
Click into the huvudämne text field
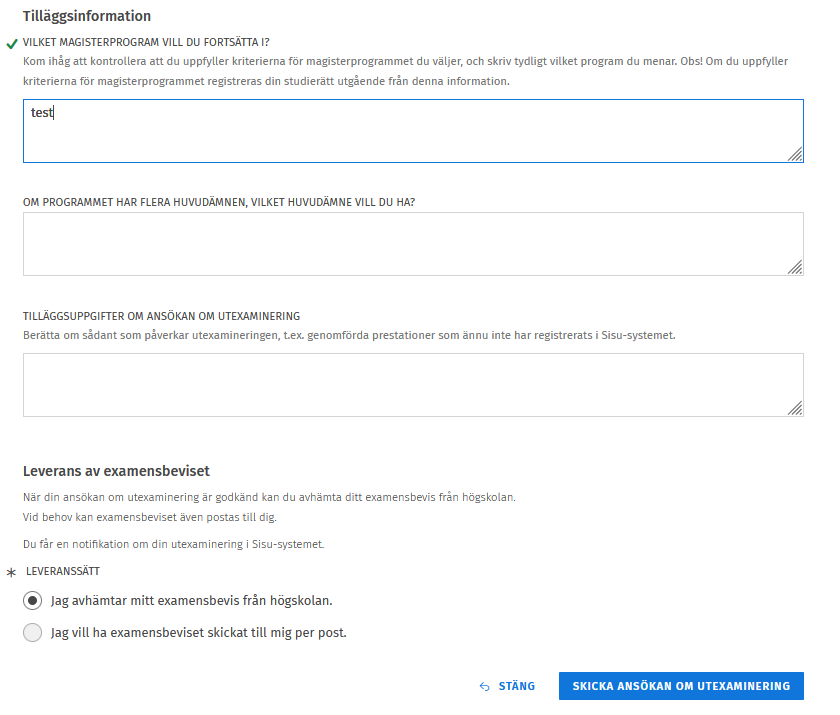click(400, 243)
